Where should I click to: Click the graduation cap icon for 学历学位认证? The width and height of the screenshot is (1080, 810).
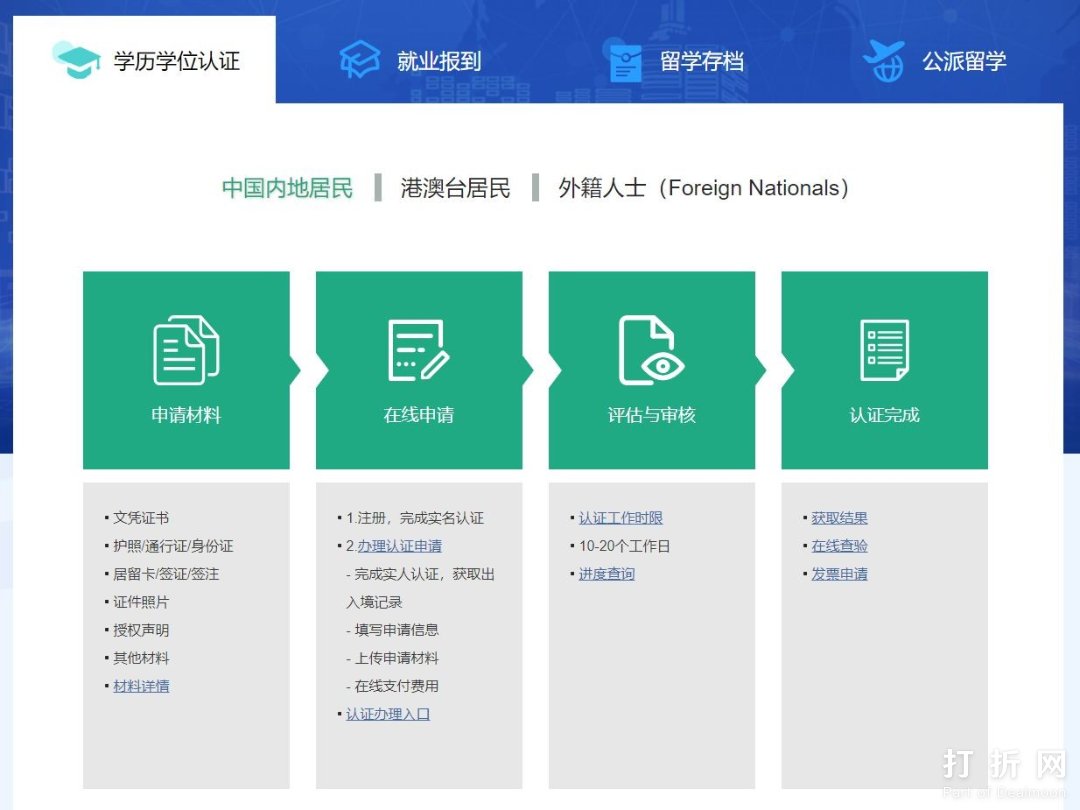(x=77, y=61)
